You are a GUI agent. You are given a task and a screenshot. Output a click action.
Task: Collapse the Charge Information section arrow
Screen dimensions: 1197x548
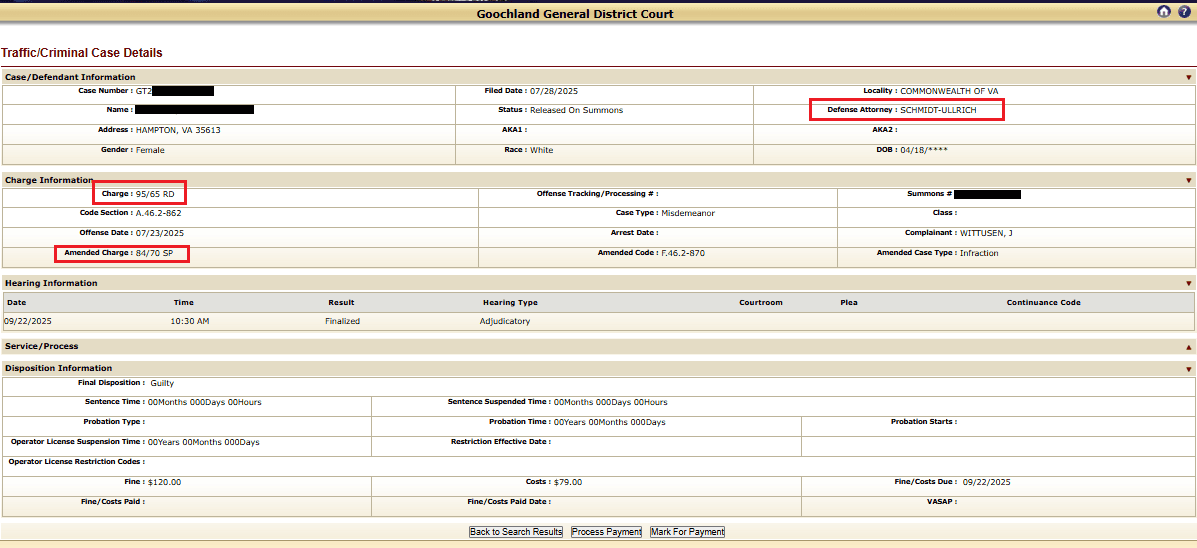(x=1188, y=181)
